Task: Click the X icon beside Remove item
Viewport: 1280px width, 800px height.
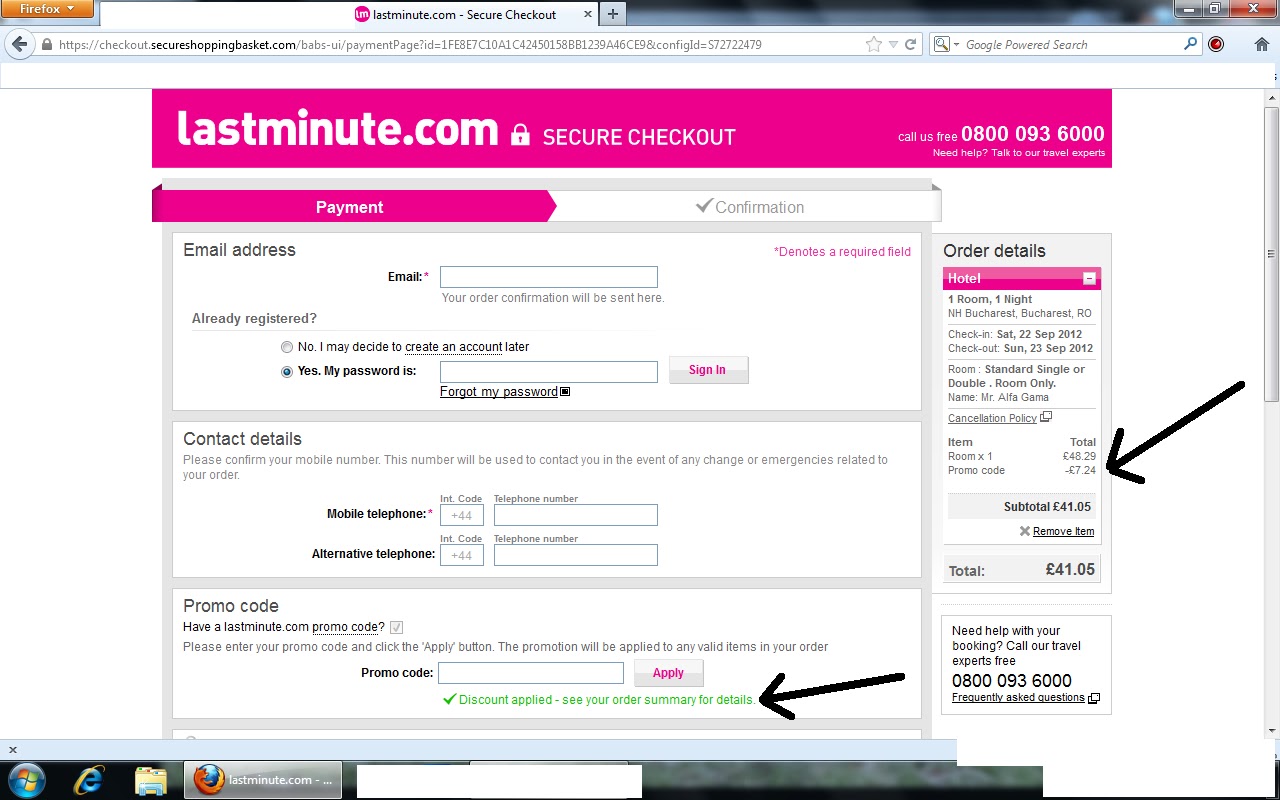Action: click(1024, 532)
